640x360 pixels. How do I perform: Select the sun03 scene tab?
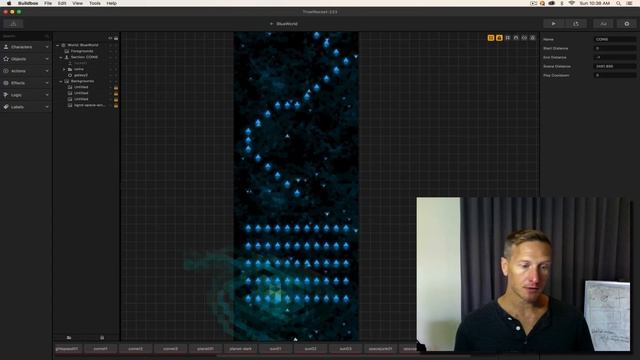(x=346, y=349)
